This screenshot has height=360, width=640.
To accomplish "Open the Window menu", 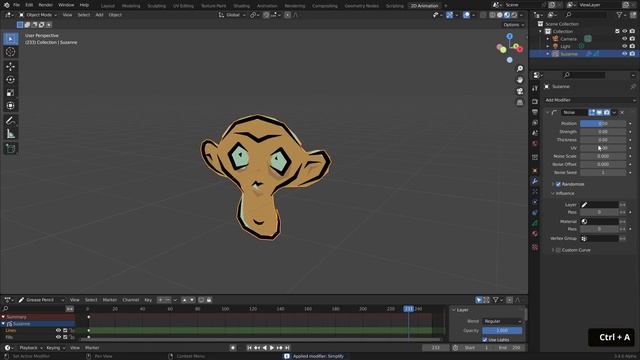I will (66, 5).
